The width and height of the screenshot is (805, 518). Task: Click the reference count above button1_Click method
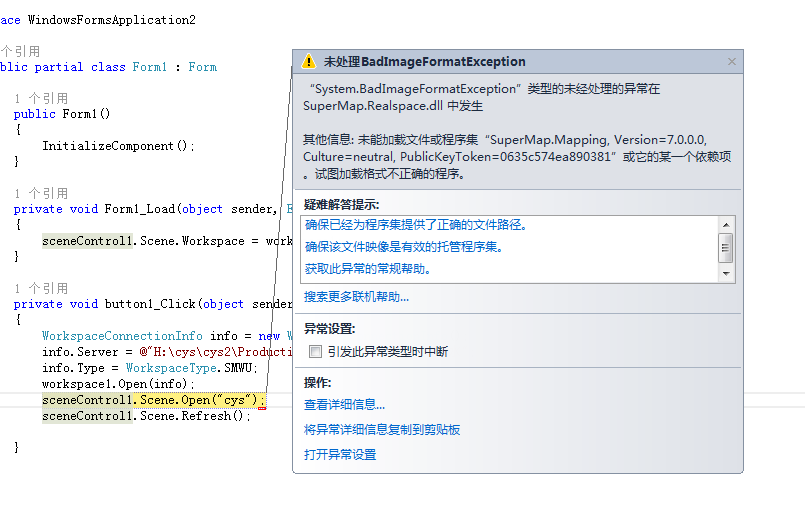[x=42, y=288]
